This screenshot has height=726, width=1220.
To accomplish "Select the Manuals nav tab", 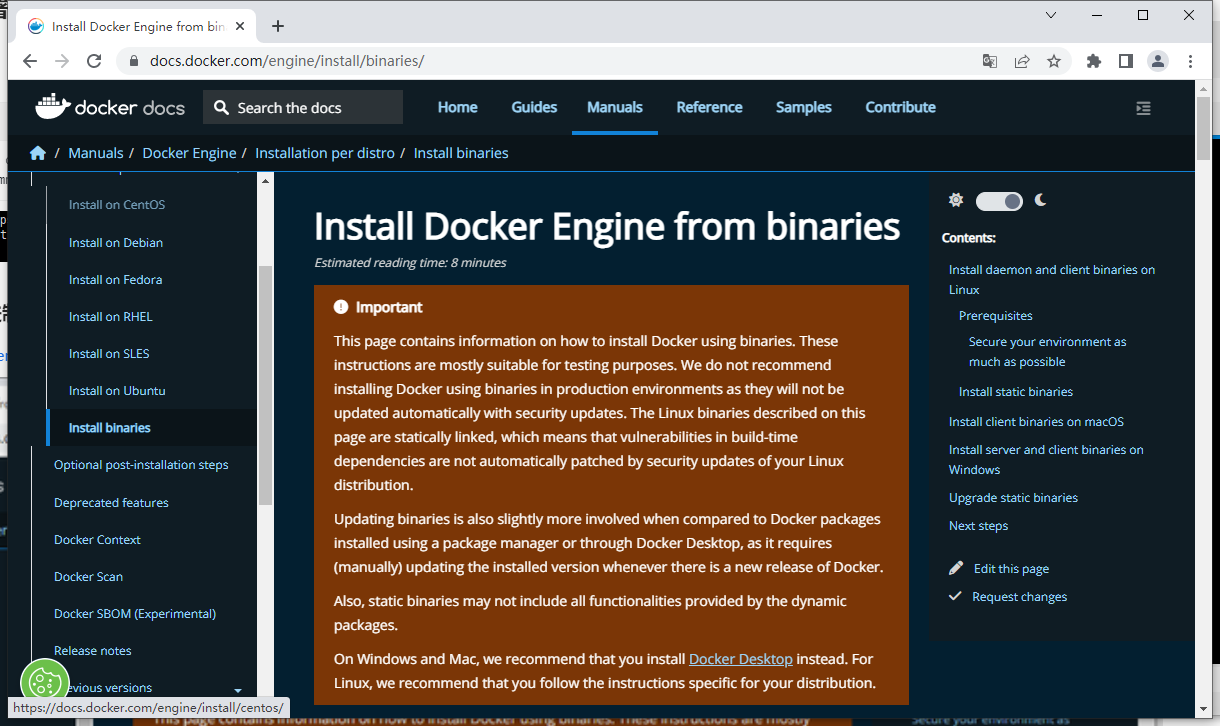I will (x=615, y=107).
